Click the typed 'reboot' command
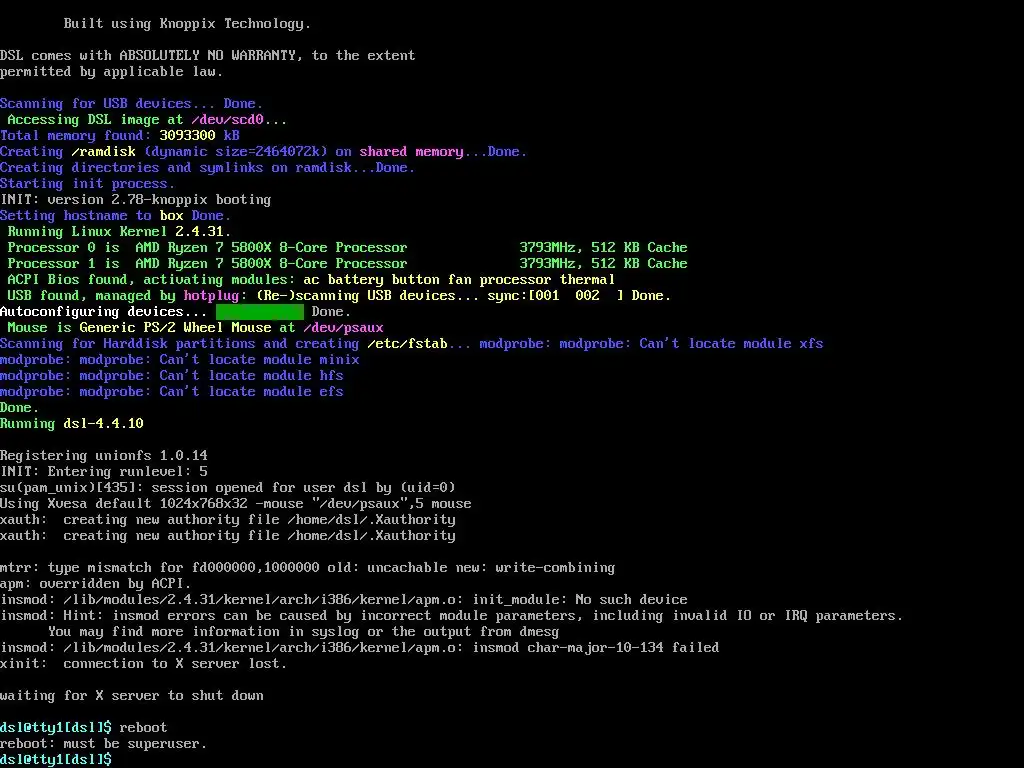The height and width of the screenshot is (768, 1024). [x=143, y=728]
